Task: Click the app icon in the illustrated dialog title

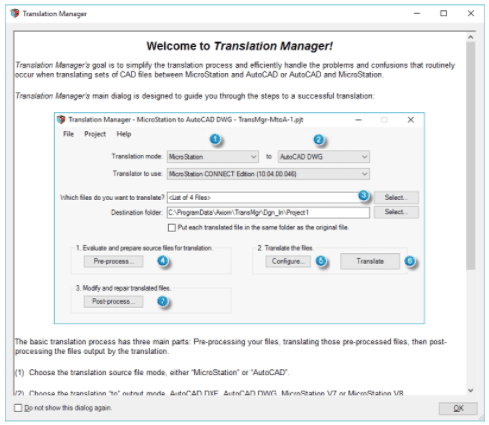Action: coord(61,120)
